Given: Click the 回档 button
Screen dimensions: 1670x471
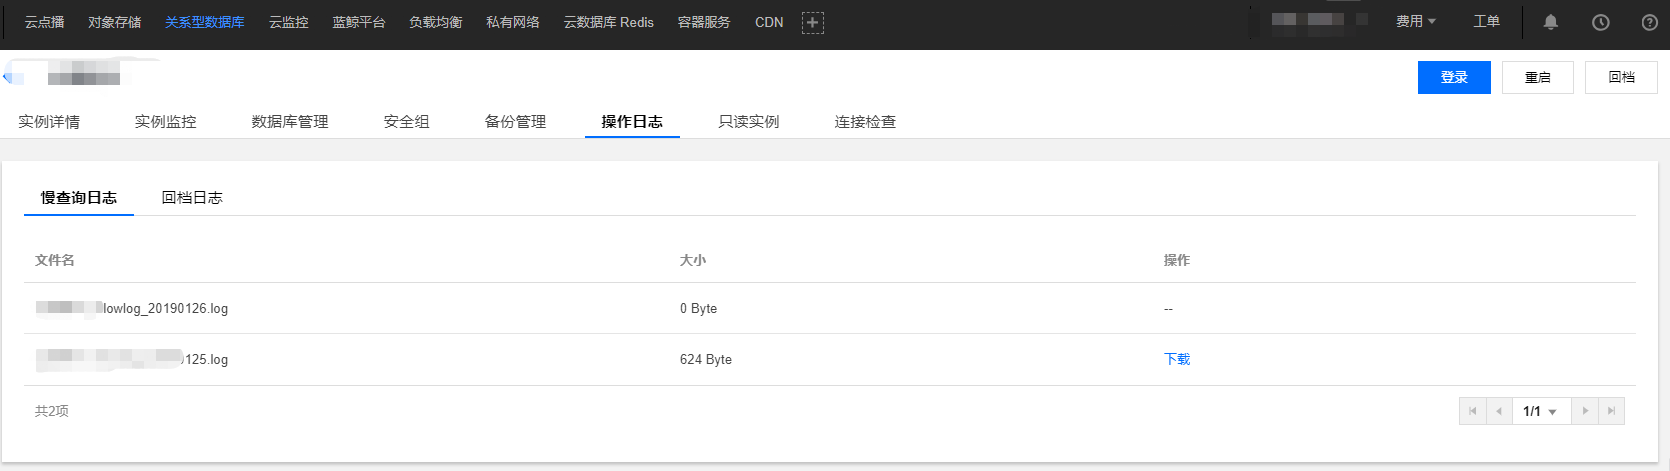Looking at the screenshot, I should pos(1620,78).
